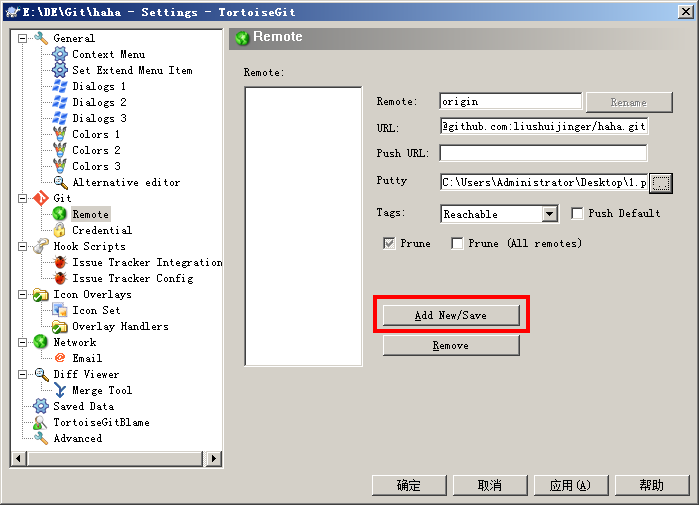The width and height of the screenshot is (699, 505).
Task: Click the Remove button
Action: click(x=451, y=345)
